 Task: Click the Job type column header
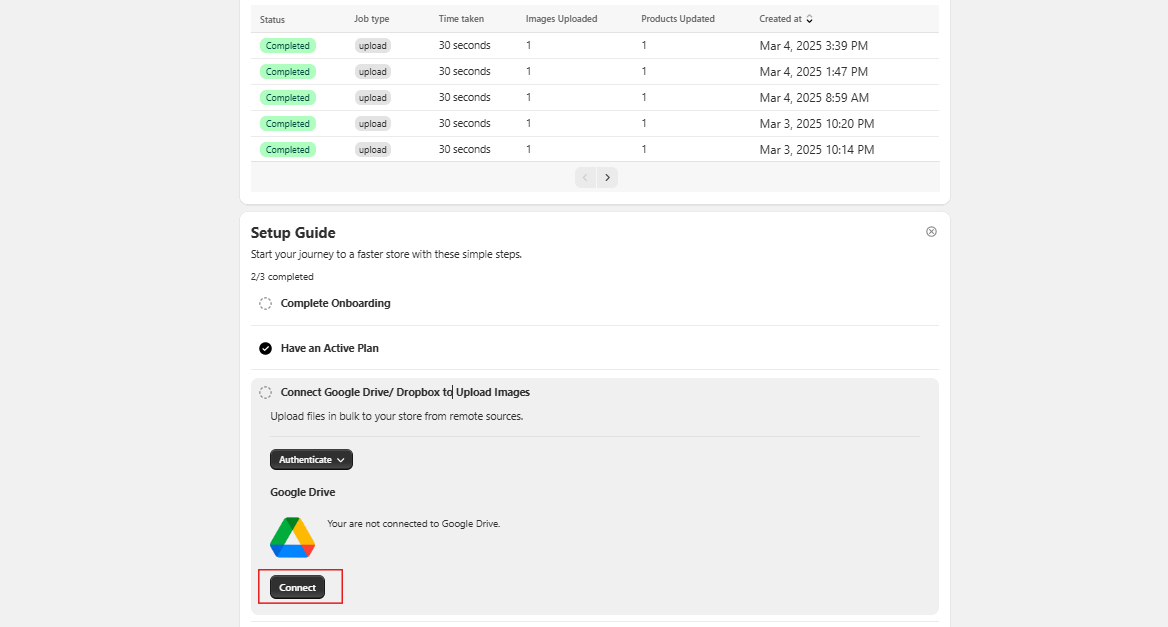point(371,19)
